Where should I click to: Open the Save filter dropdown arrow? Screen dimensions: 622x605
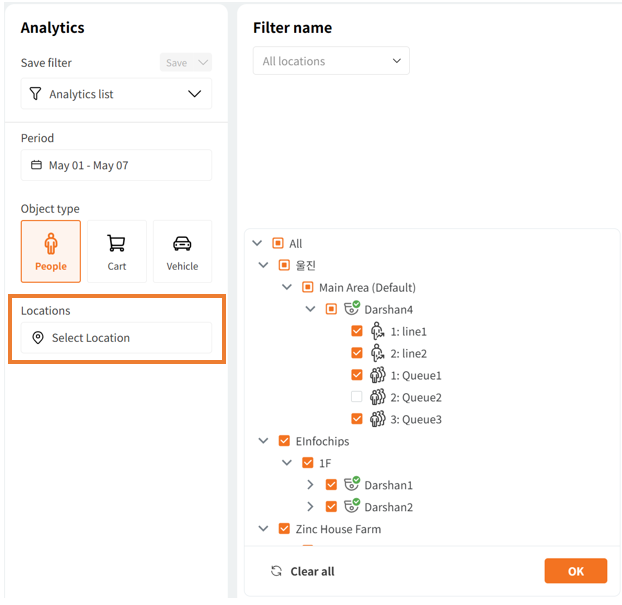click(203, 63)
